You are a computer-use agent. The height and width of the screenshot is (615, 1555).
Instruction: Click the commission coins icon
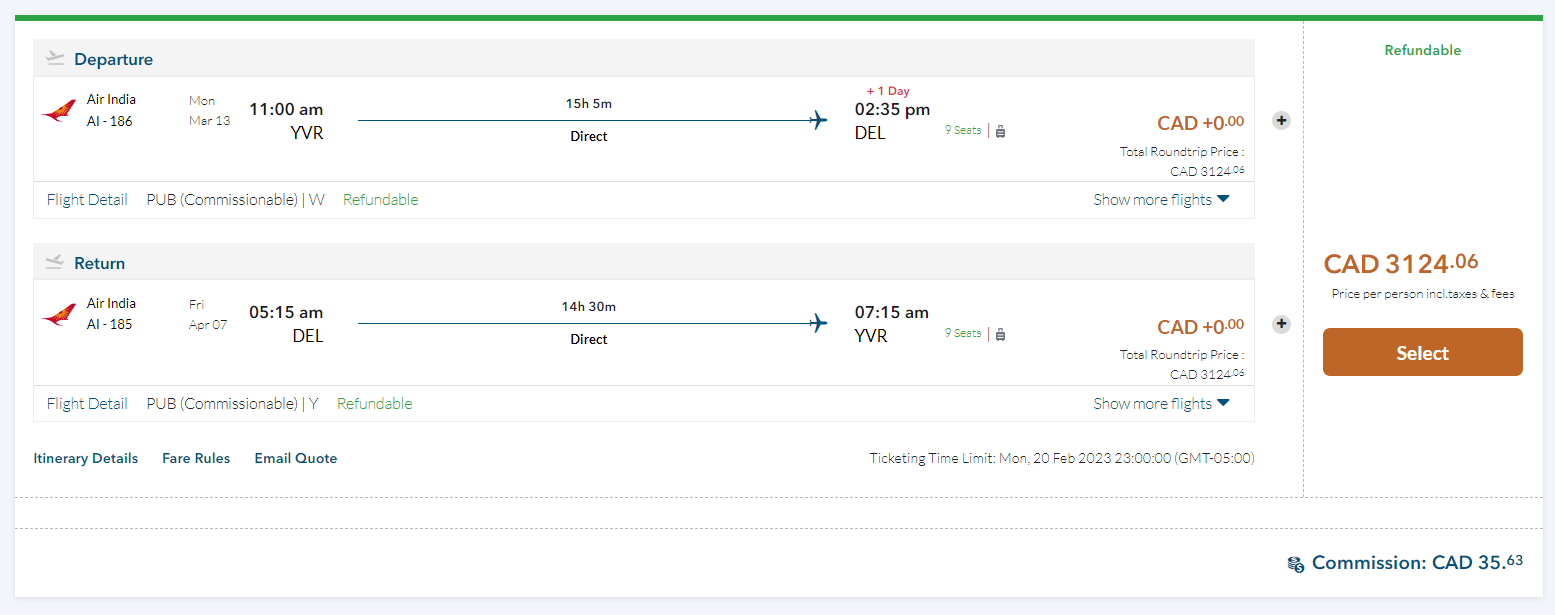click(1296, 564)
